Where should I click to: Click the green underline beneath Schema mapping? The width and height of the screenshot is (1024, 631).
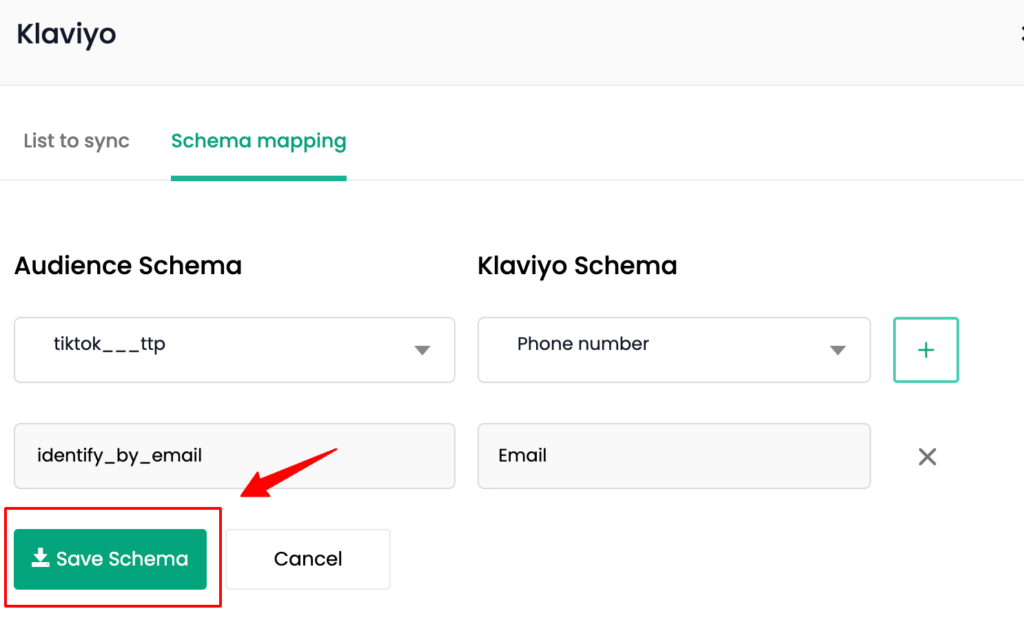[259, 178]
